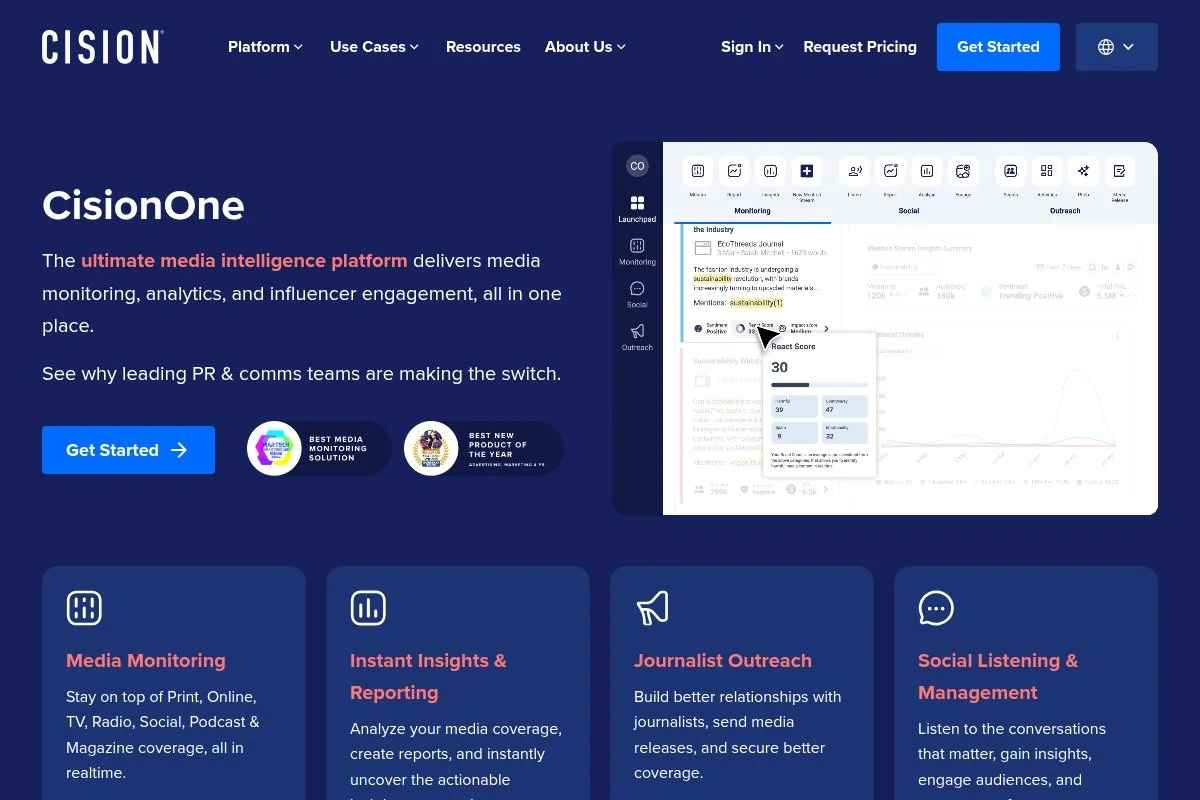Select the Launchpad icon in the sidebar
This screenshot has width=1200, height=800.
click(x=638, y=202)
